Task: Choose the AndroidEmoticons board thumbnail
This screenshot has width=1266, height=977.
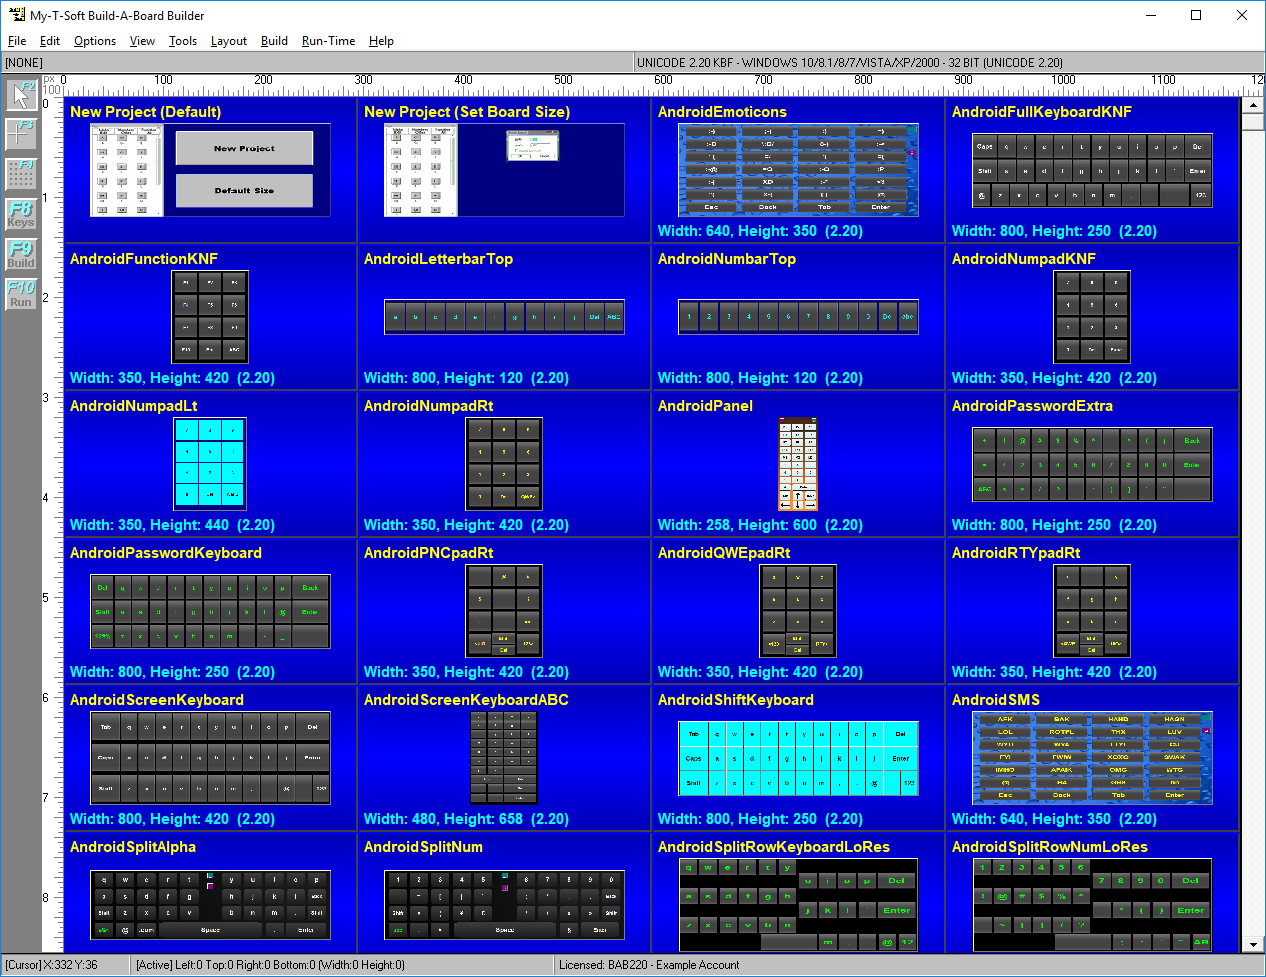Action: [x=798, y=170]
